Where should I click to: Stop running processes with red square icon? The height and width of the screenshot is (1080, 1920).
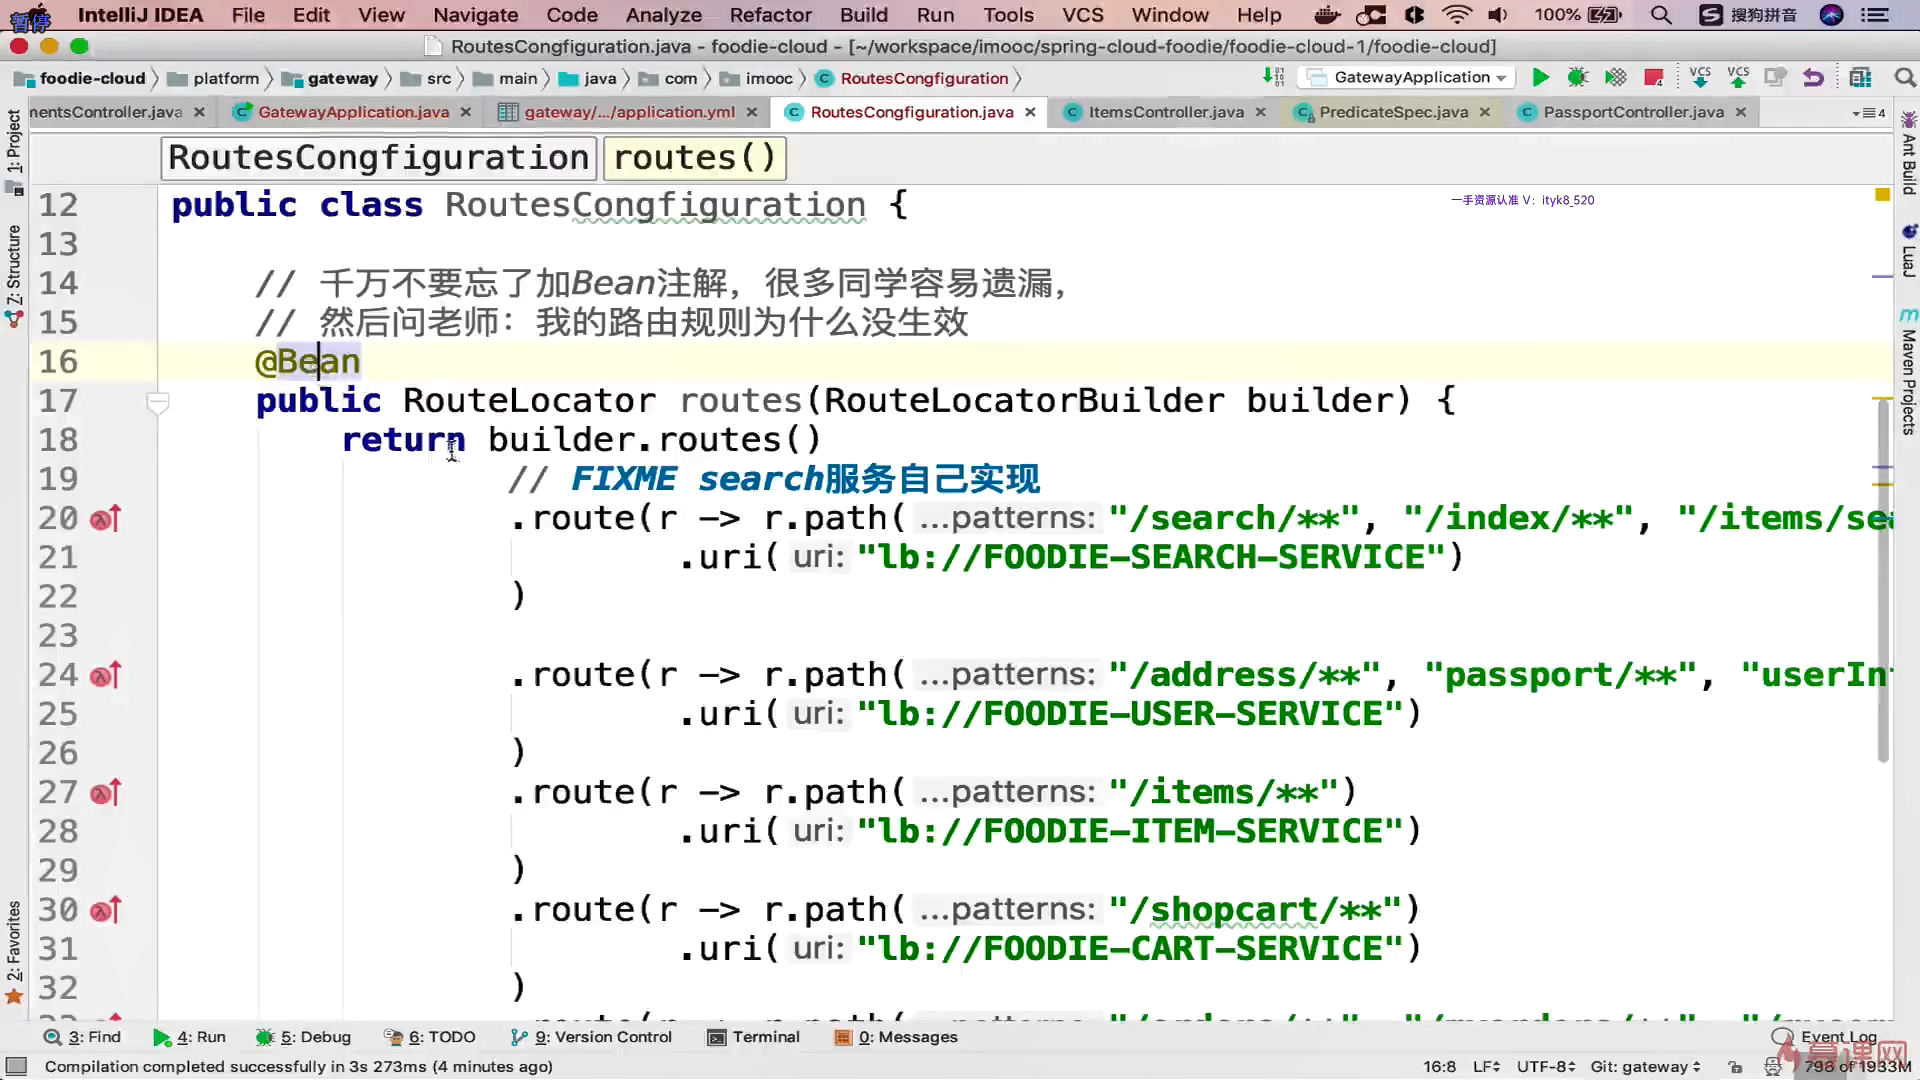(1653, 78)
